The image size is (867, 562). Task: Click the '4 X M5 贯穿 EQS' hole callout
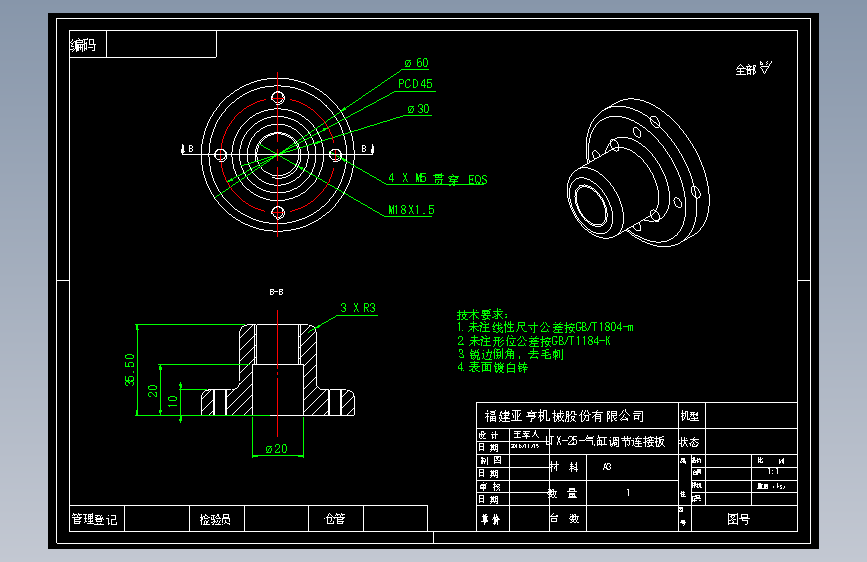pyautogui.click(x=437, y=179)
